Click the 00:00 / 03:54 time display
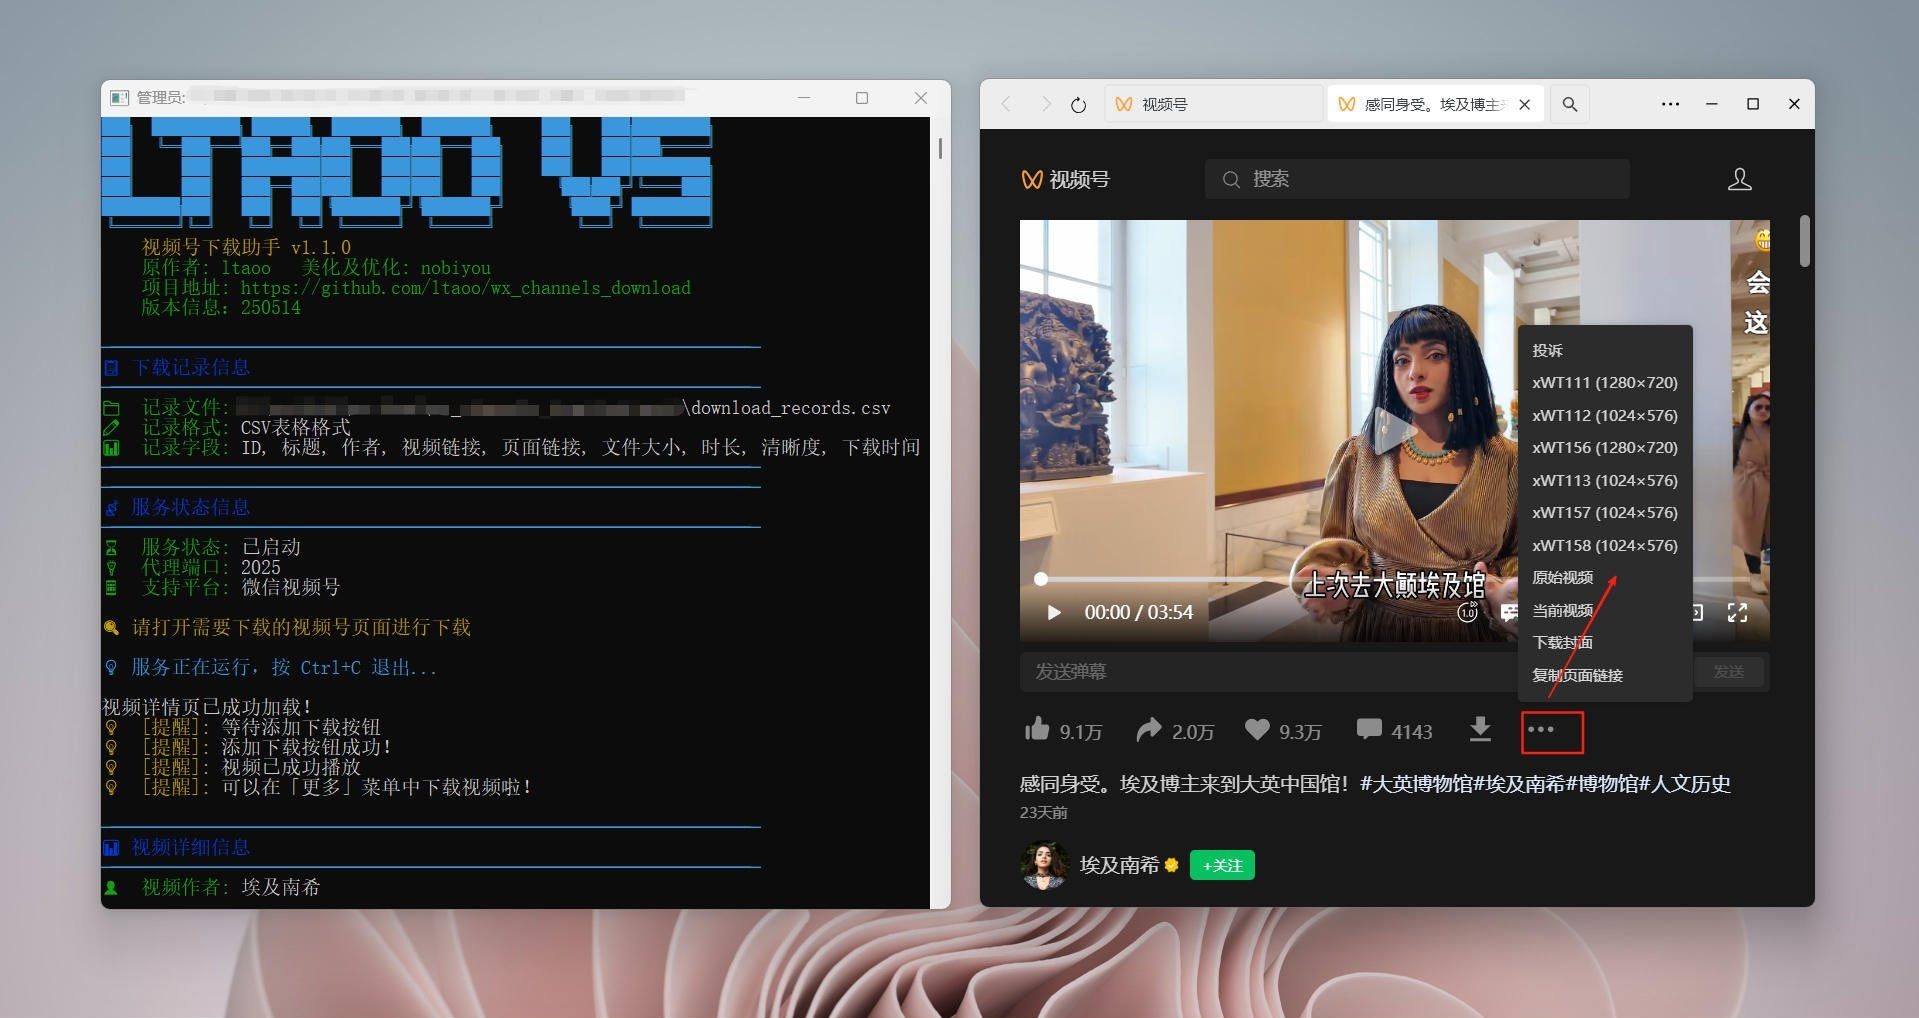 (1138, 612)
